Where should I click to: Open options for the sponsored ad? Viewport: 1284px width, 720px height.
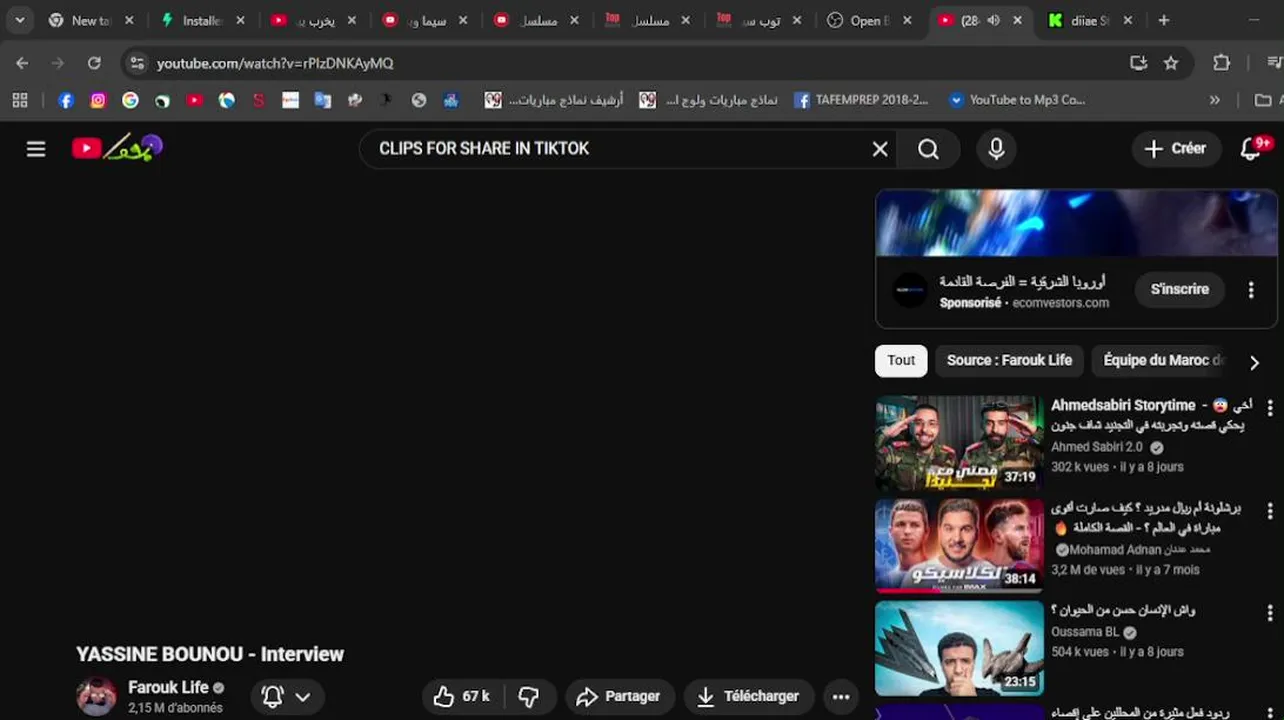1251,290
